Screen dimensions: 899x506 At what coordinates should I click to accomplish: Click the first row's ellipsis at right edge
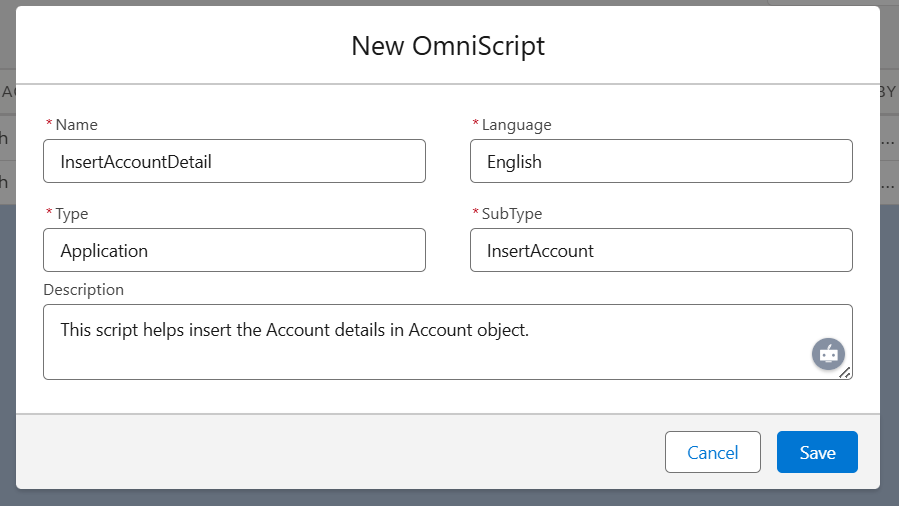point(889,138)
